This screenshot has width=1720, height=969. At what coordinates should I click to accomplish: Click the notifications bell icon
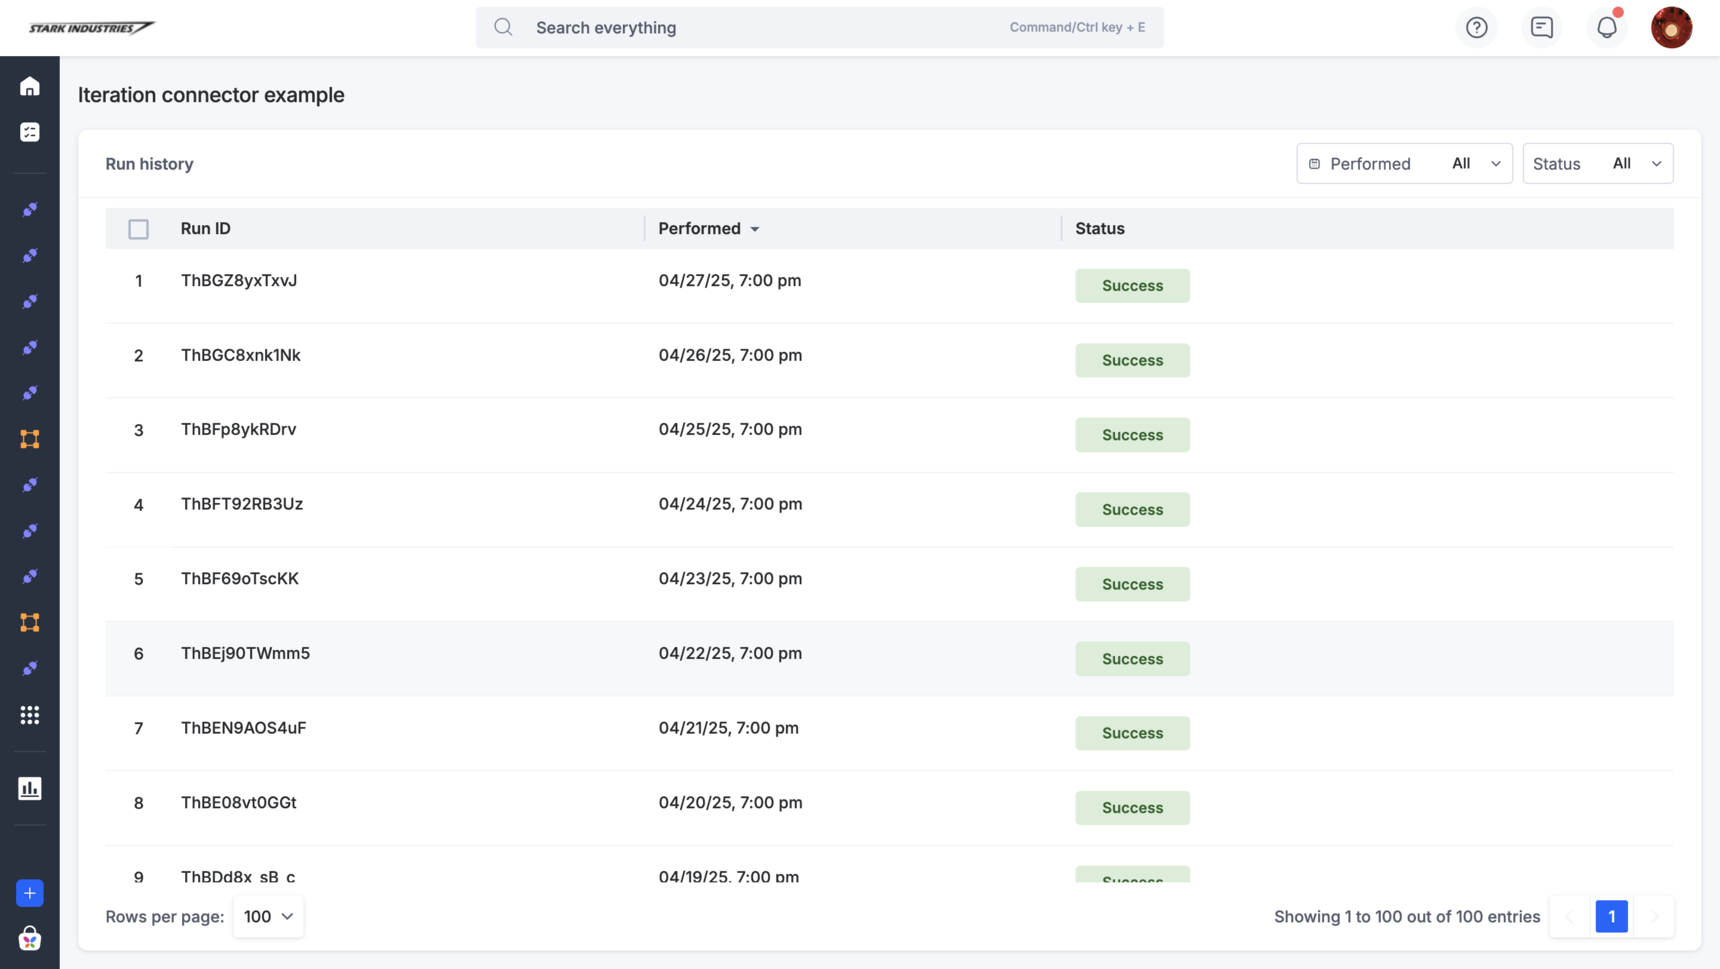(x=1606, y=28)
